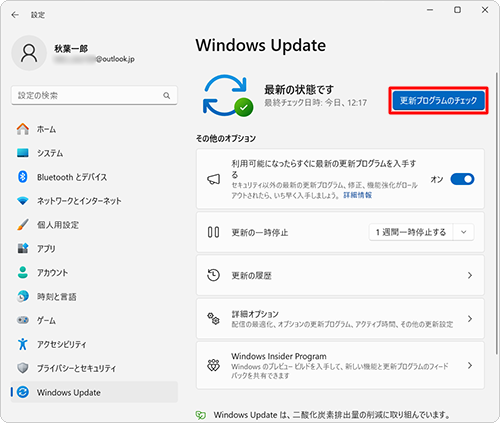Click the search magnifier icon

point(167,96)
